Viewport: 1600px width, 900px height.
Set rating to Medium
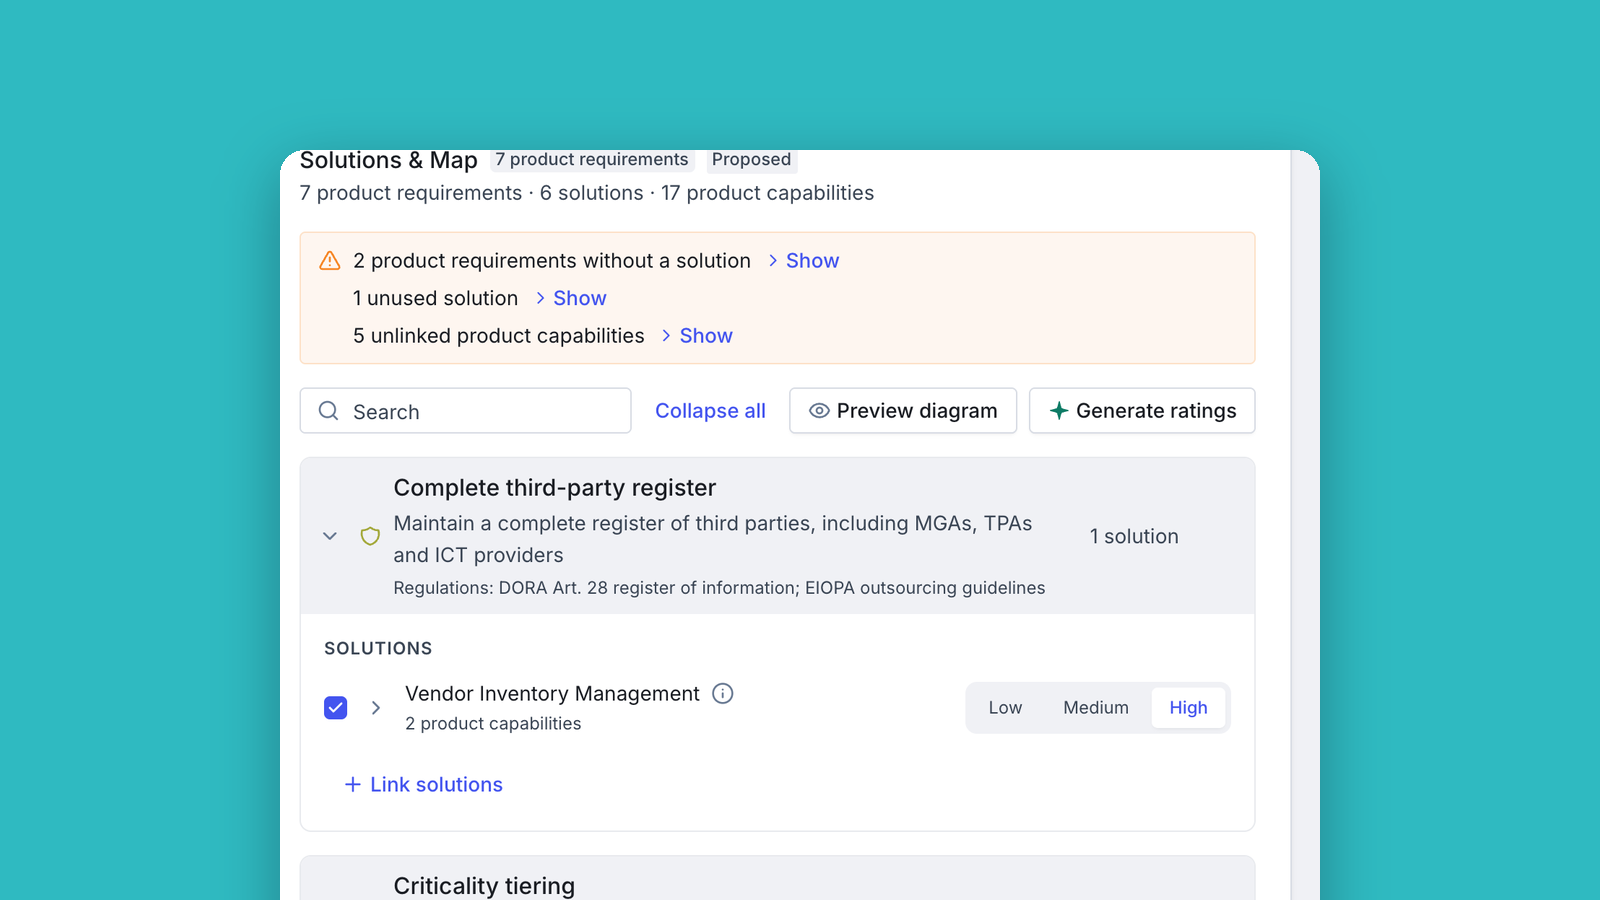[x=1096, y=708]
